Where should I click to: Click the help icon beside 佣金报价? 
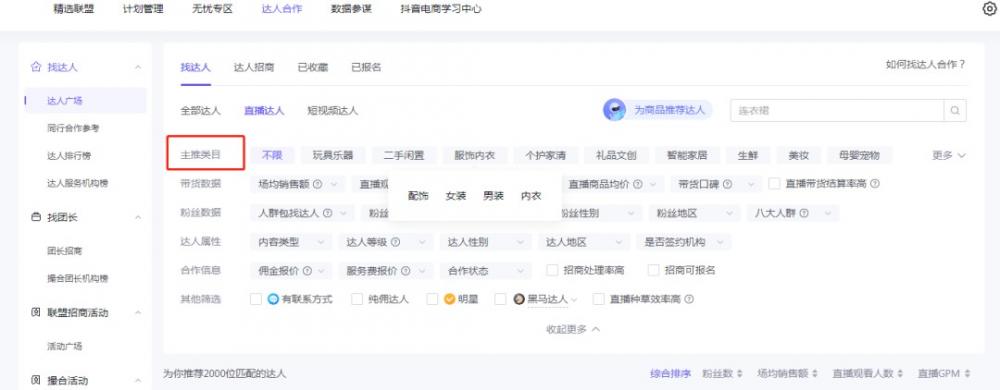tap(307, 271)
